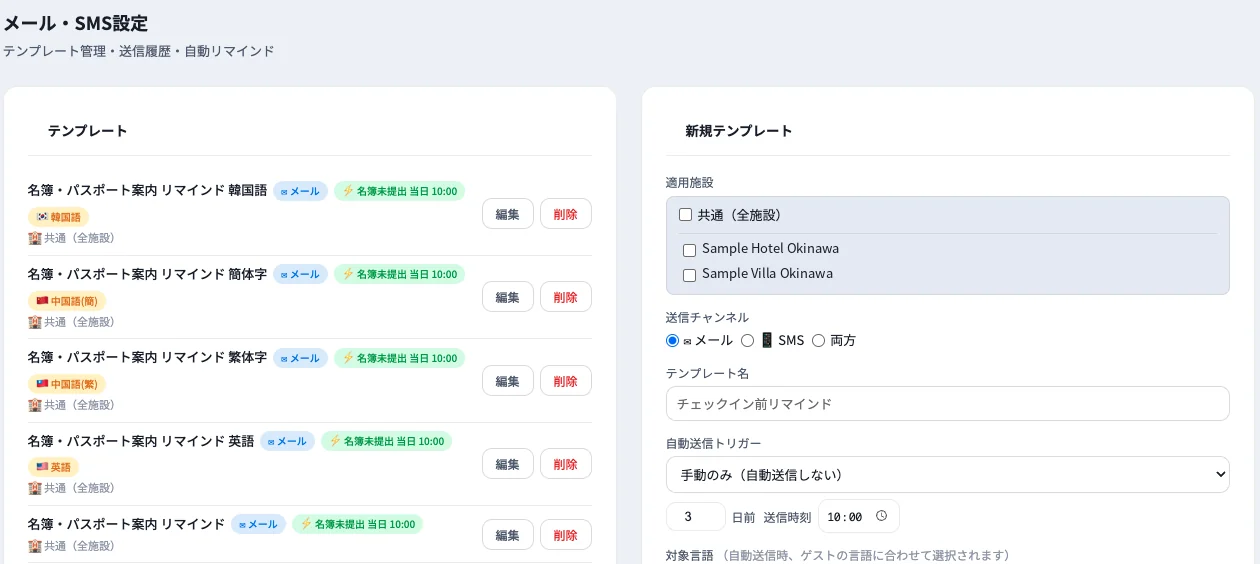This screenshot has width=1260, height=564.
Task: Click the 名簿・パスポート案内 リマインド 簡体字 title
Action: [x=147, y=274]
